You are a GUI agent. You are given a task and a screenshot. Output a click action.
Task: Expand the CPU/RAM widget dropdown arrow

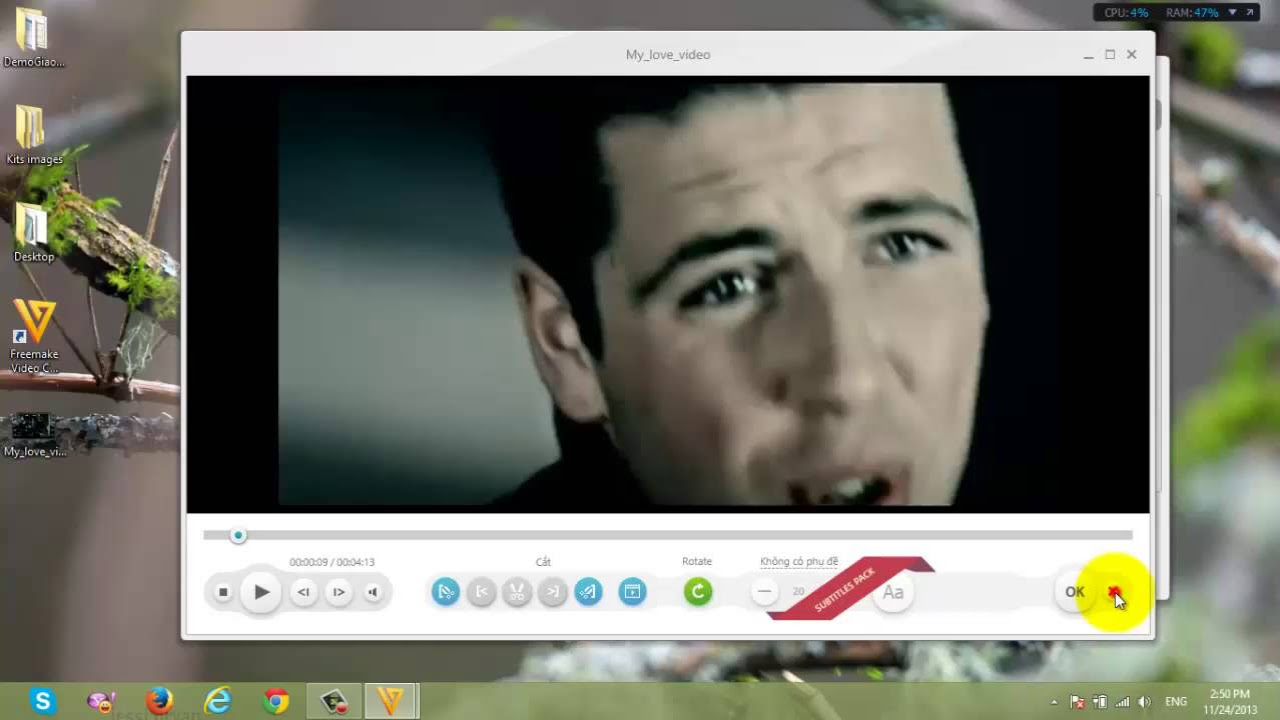coord(1232,13)
